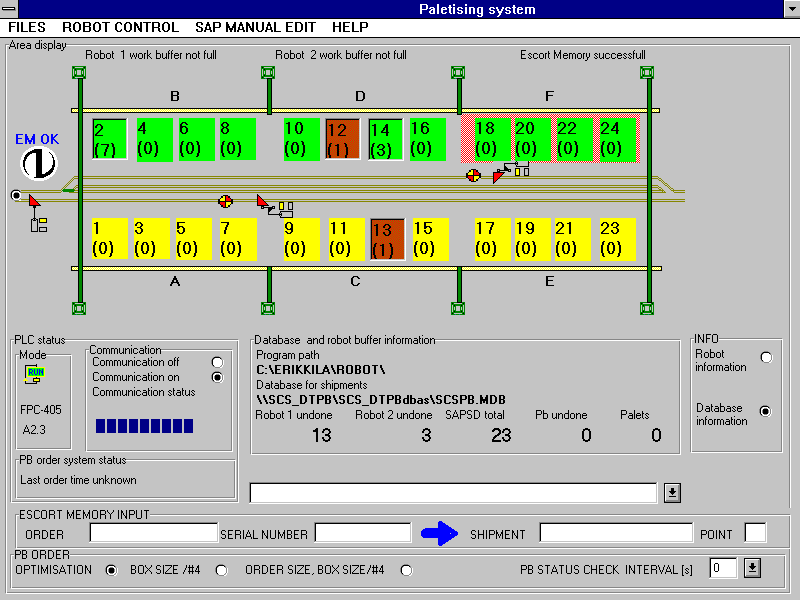
Task: Click the PB status interval value field
Action: 723,568
